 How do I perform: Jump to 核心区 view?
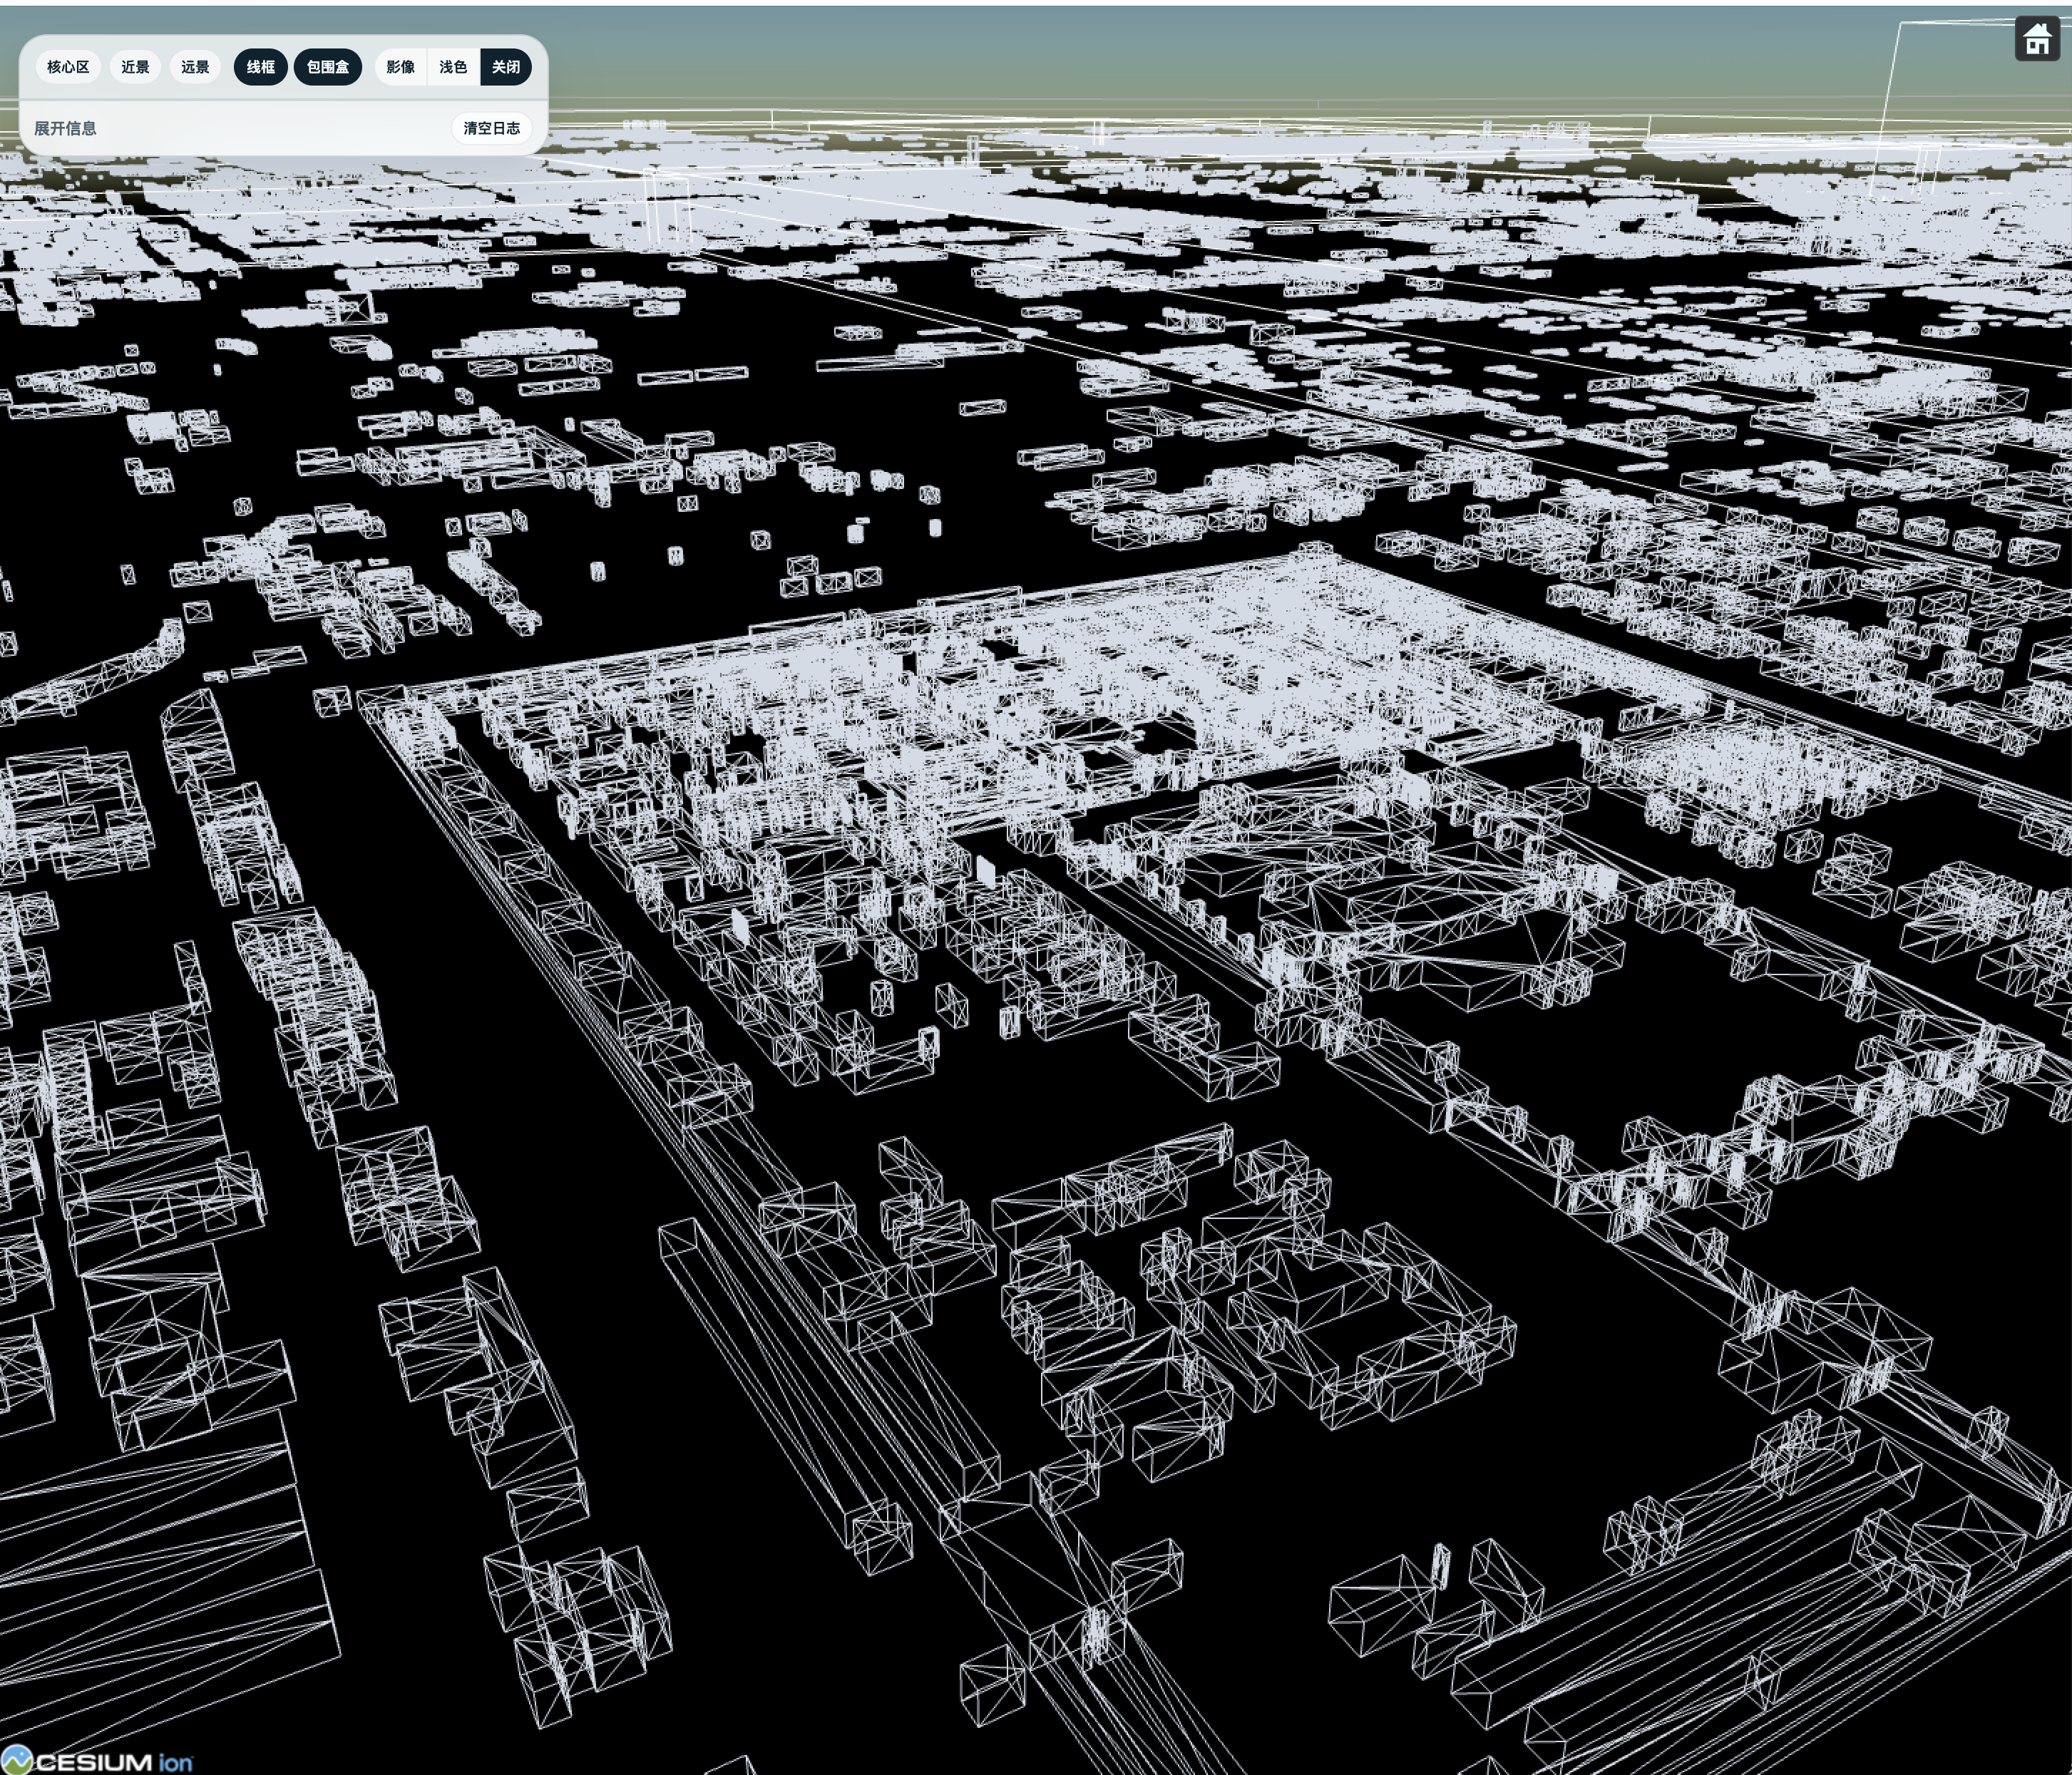tap(68, 67)
